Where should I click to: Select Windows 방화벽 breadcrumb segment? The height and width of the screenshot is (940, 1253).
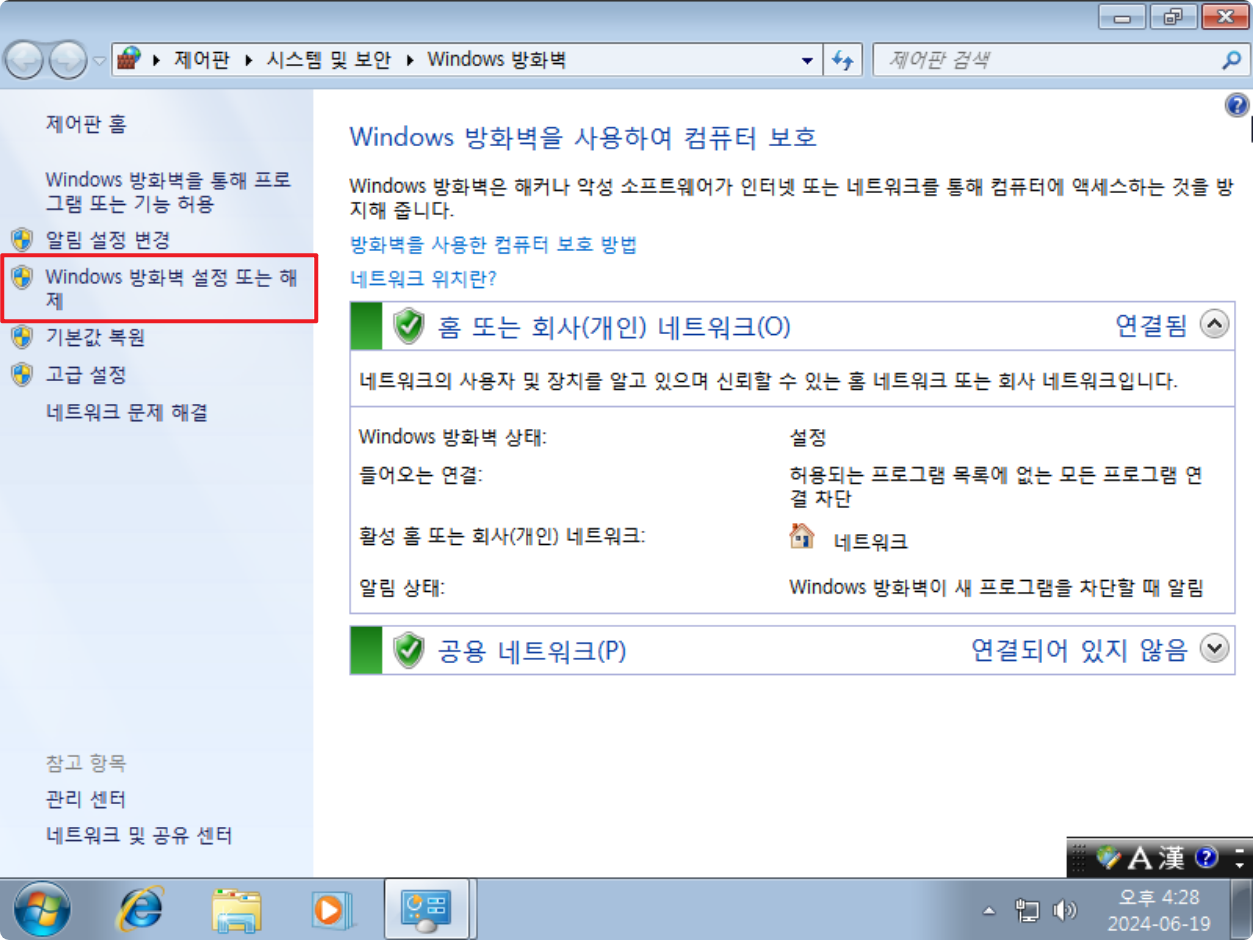(x=496, y=60)
